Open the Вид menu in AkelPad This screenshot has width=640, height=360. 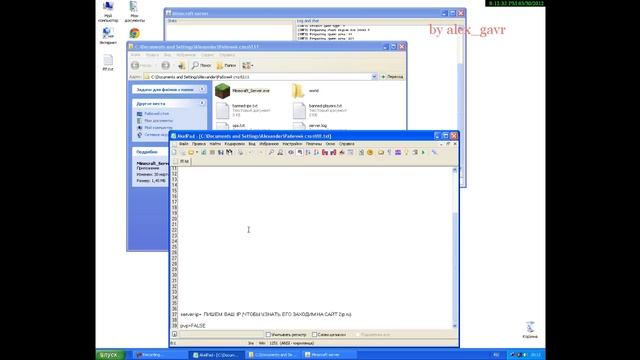(252, 144)
